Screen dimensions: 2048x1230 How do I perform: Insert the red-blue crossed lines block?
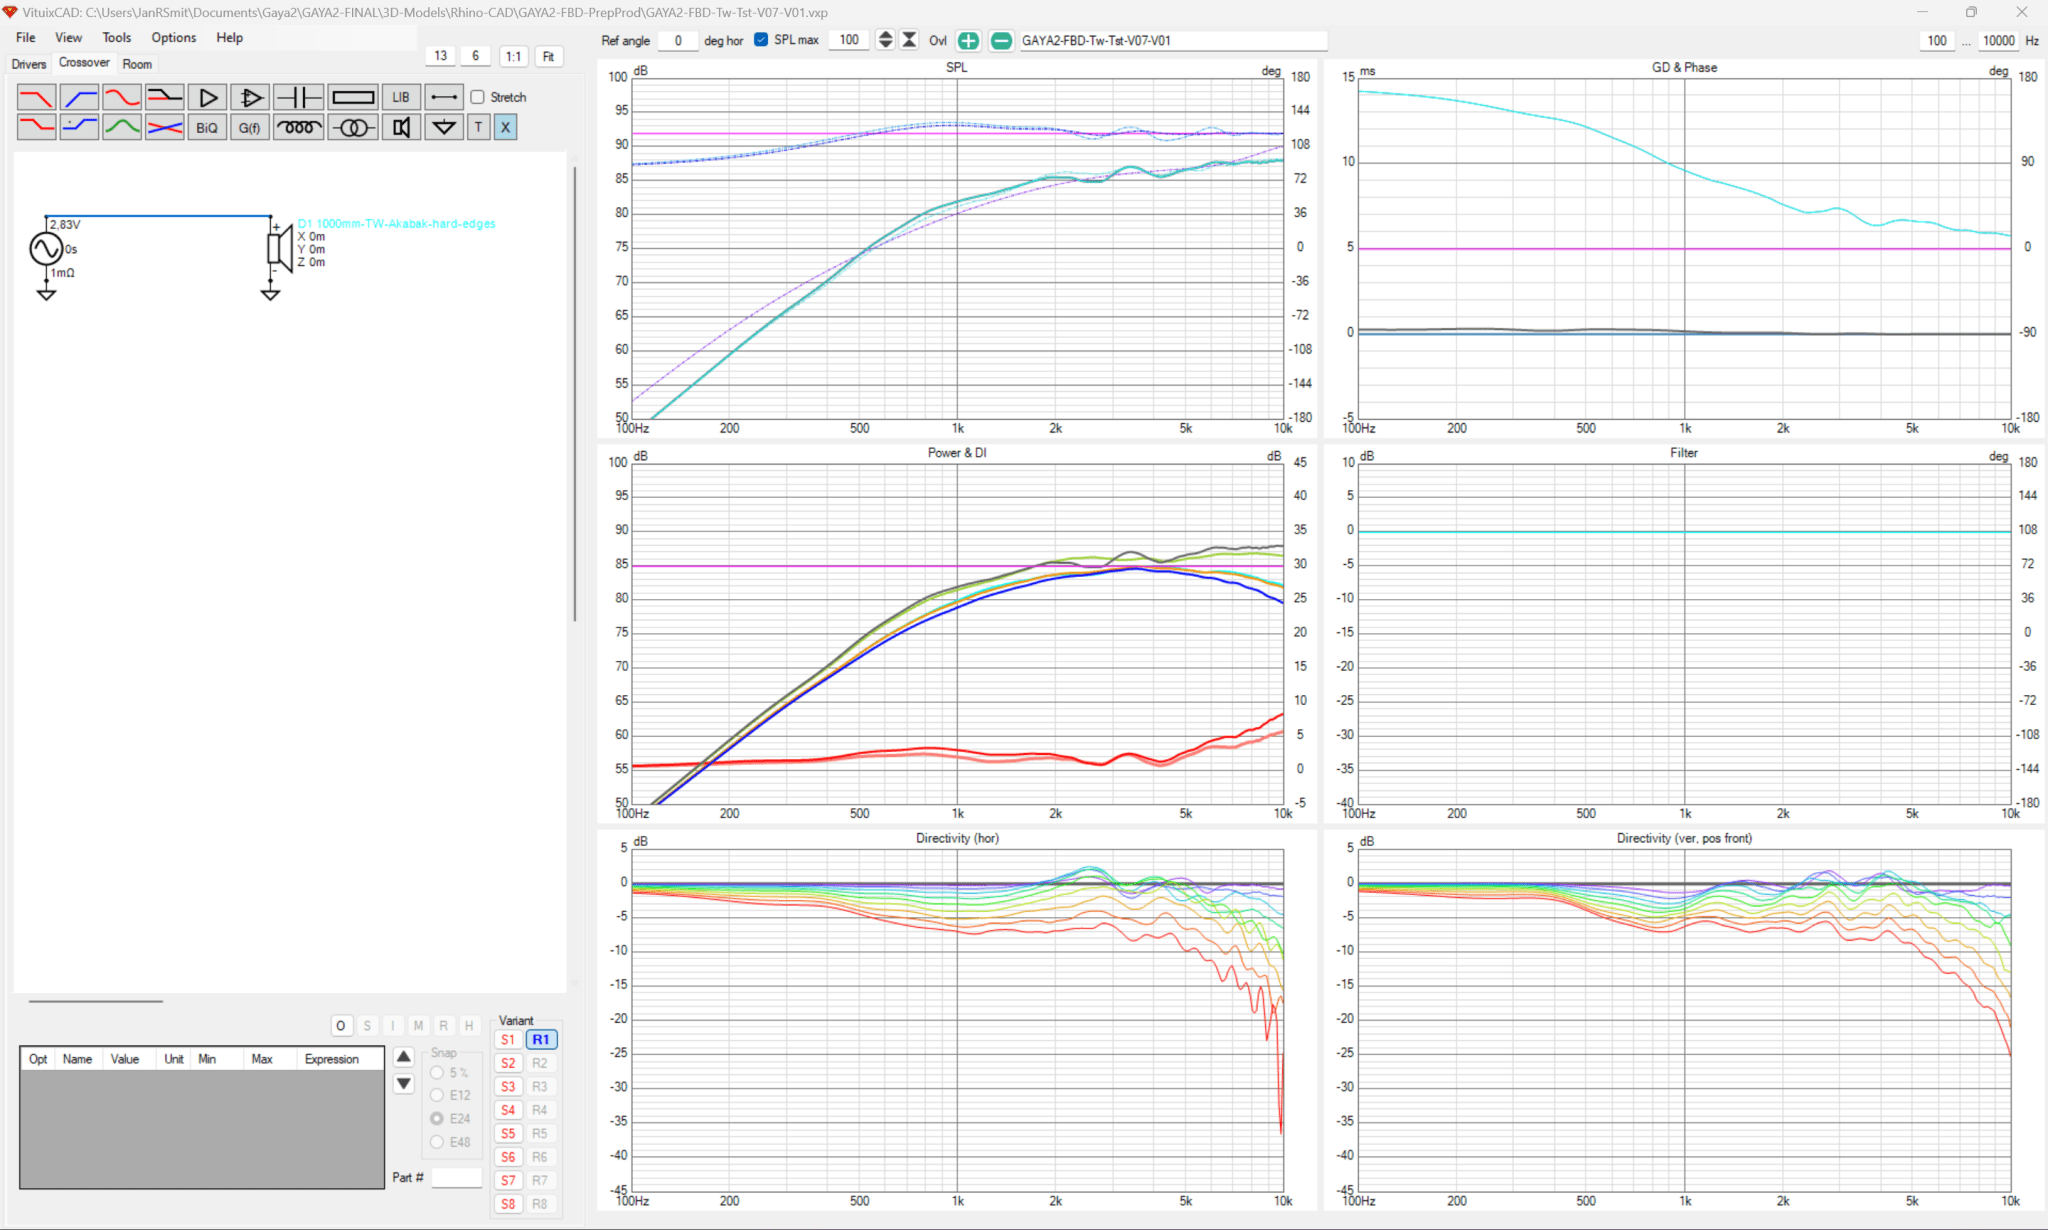coord(165,127)
